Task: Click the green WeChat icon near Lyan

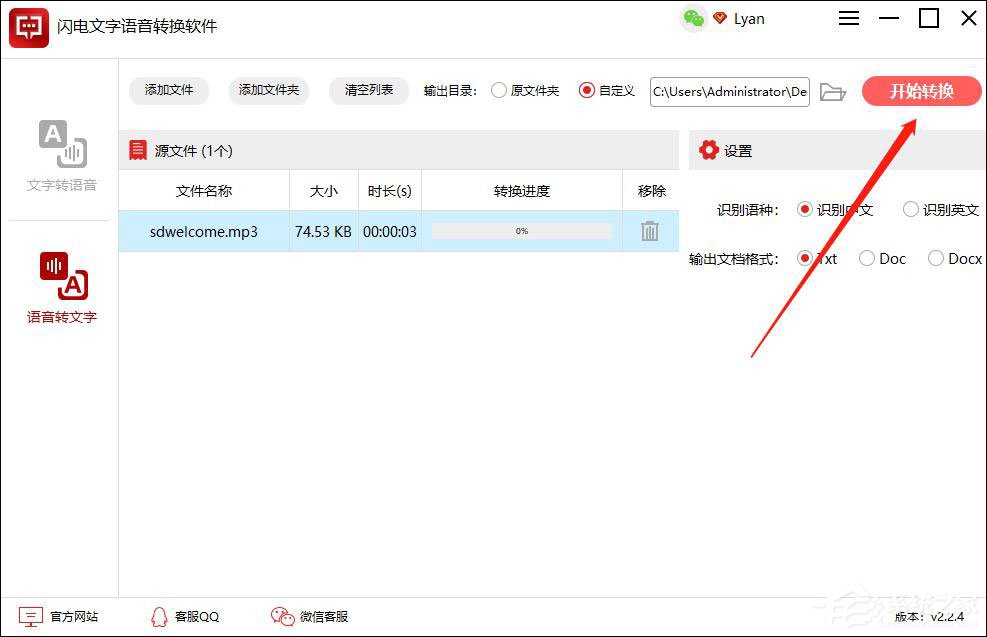Action: [x=694, y=18]
